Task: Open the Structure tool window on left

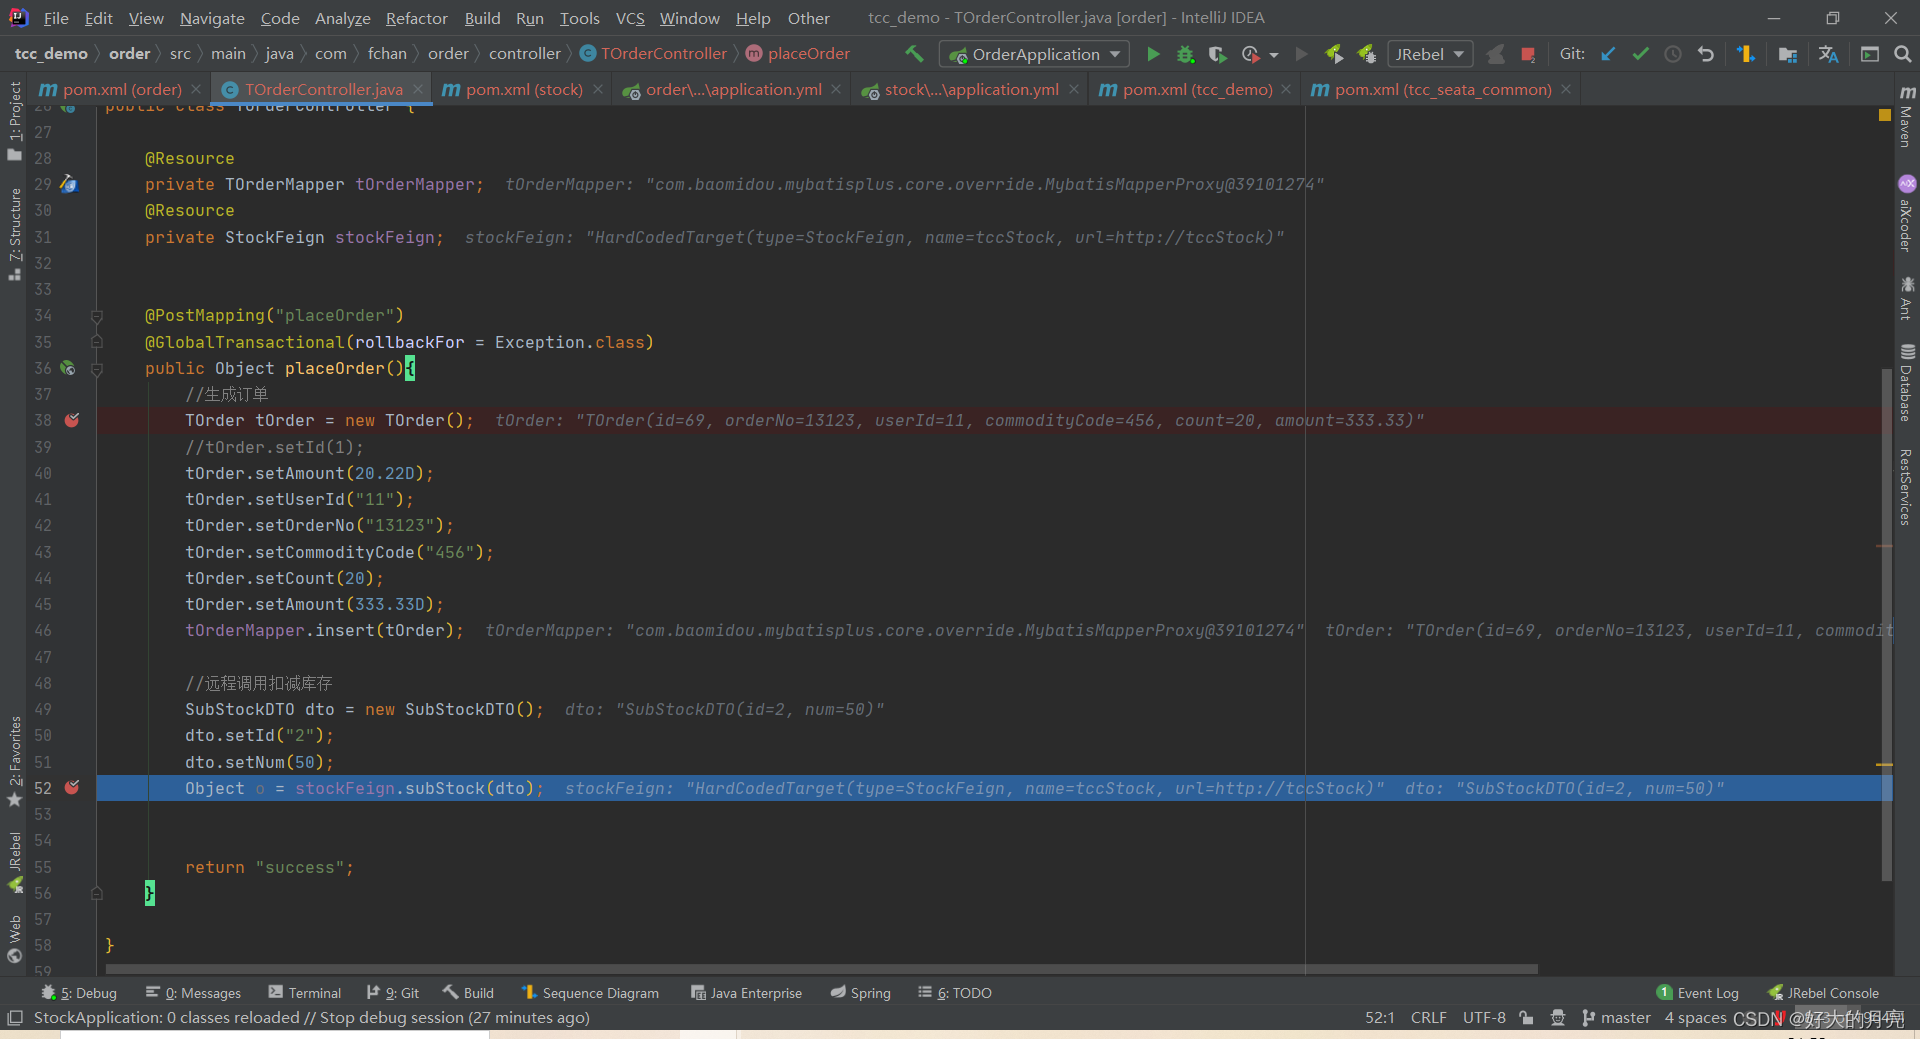Action: point(15,235)
